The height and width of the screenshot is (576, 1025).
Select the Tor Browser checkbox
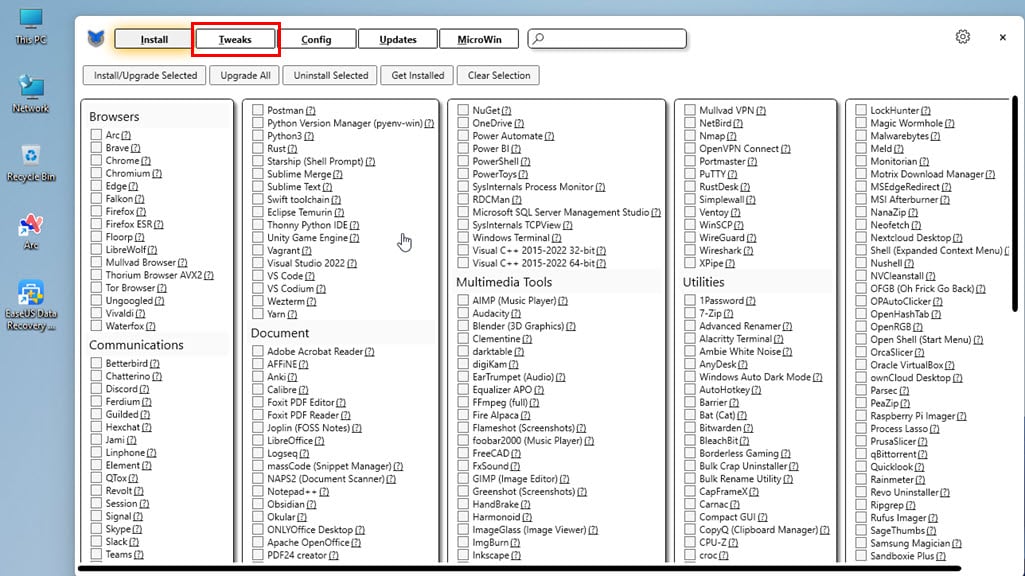(x=97, y=288)
